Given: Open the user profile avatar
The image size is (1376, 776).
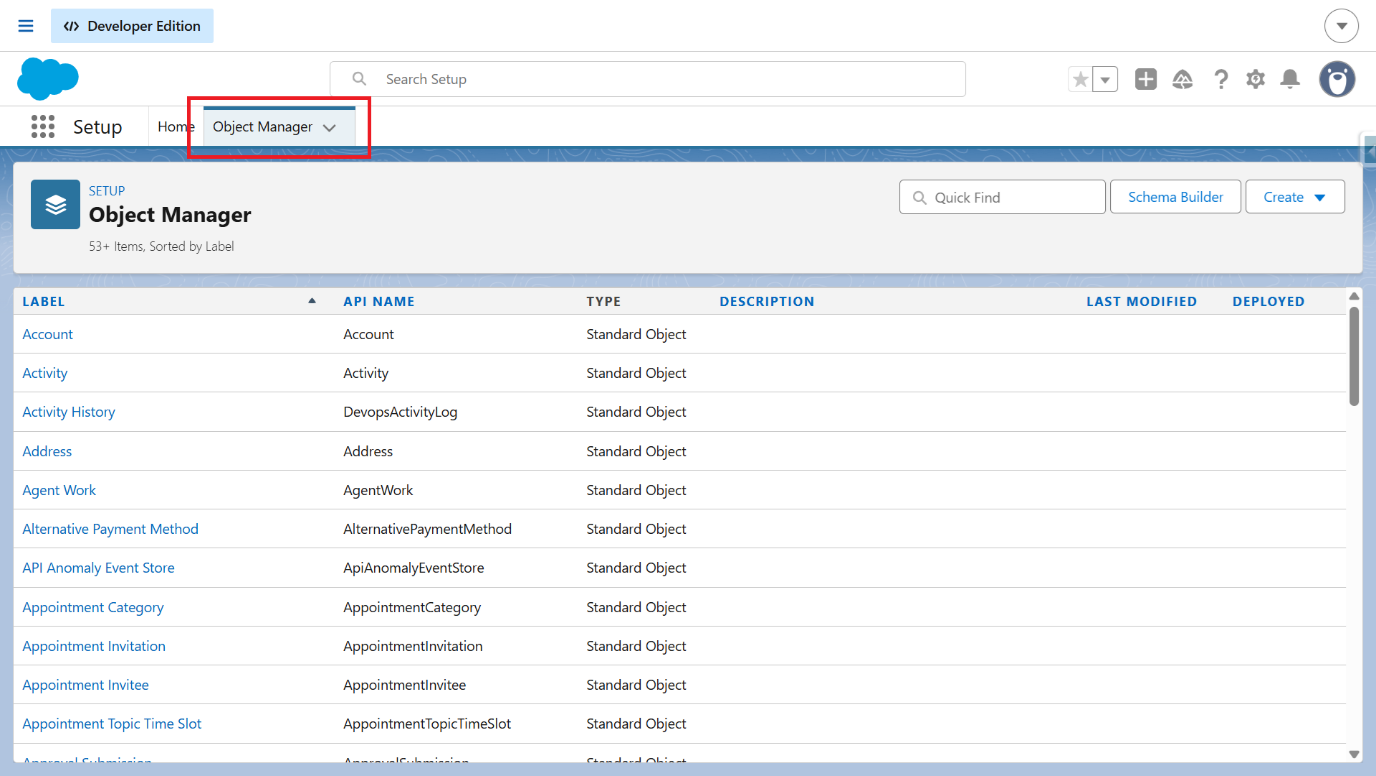Looking at the screenshot, I should [x=1337, y=79].
